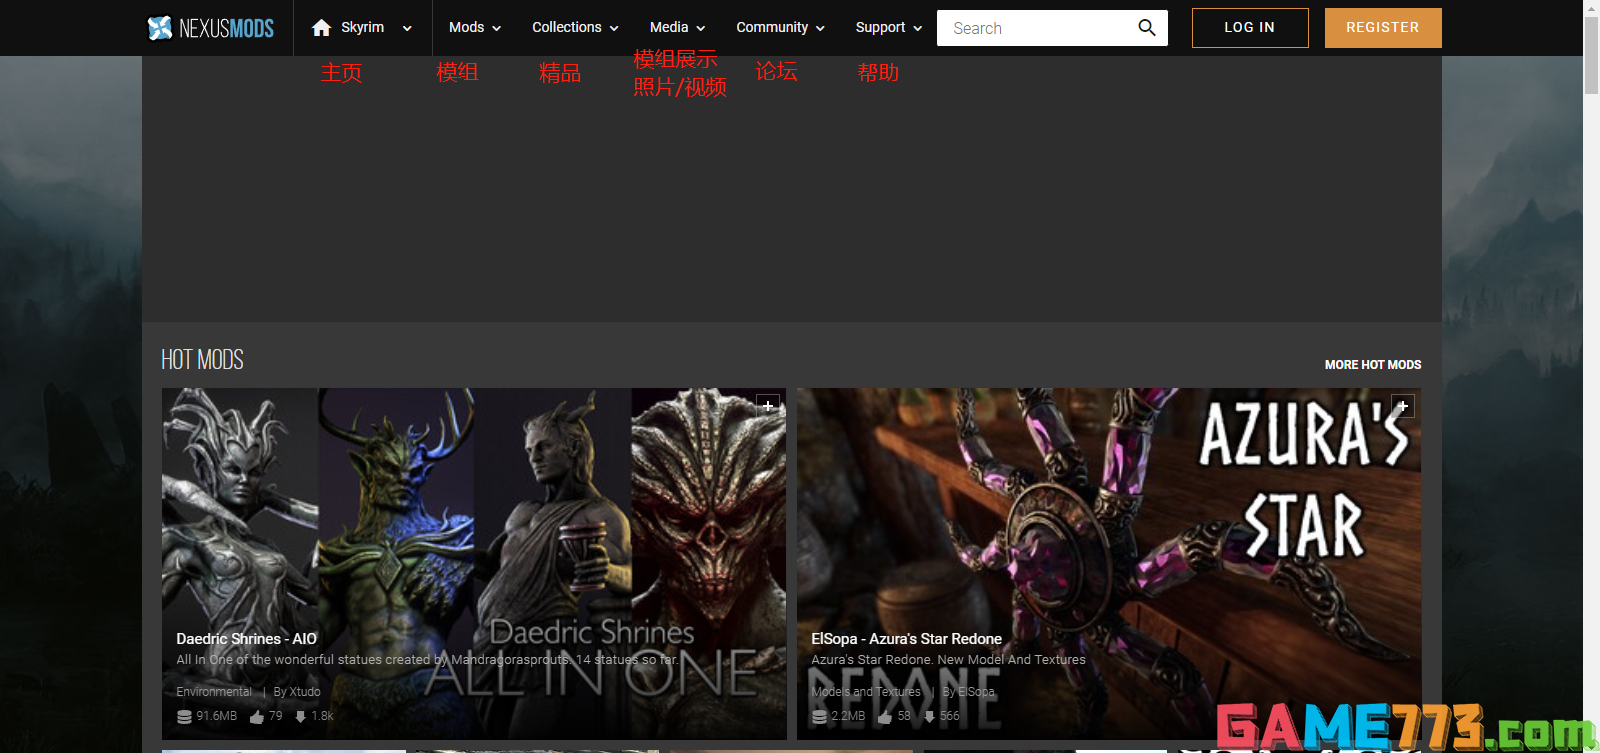Open Models and Textures category link

pyautogui.click(x=866, y=692)
